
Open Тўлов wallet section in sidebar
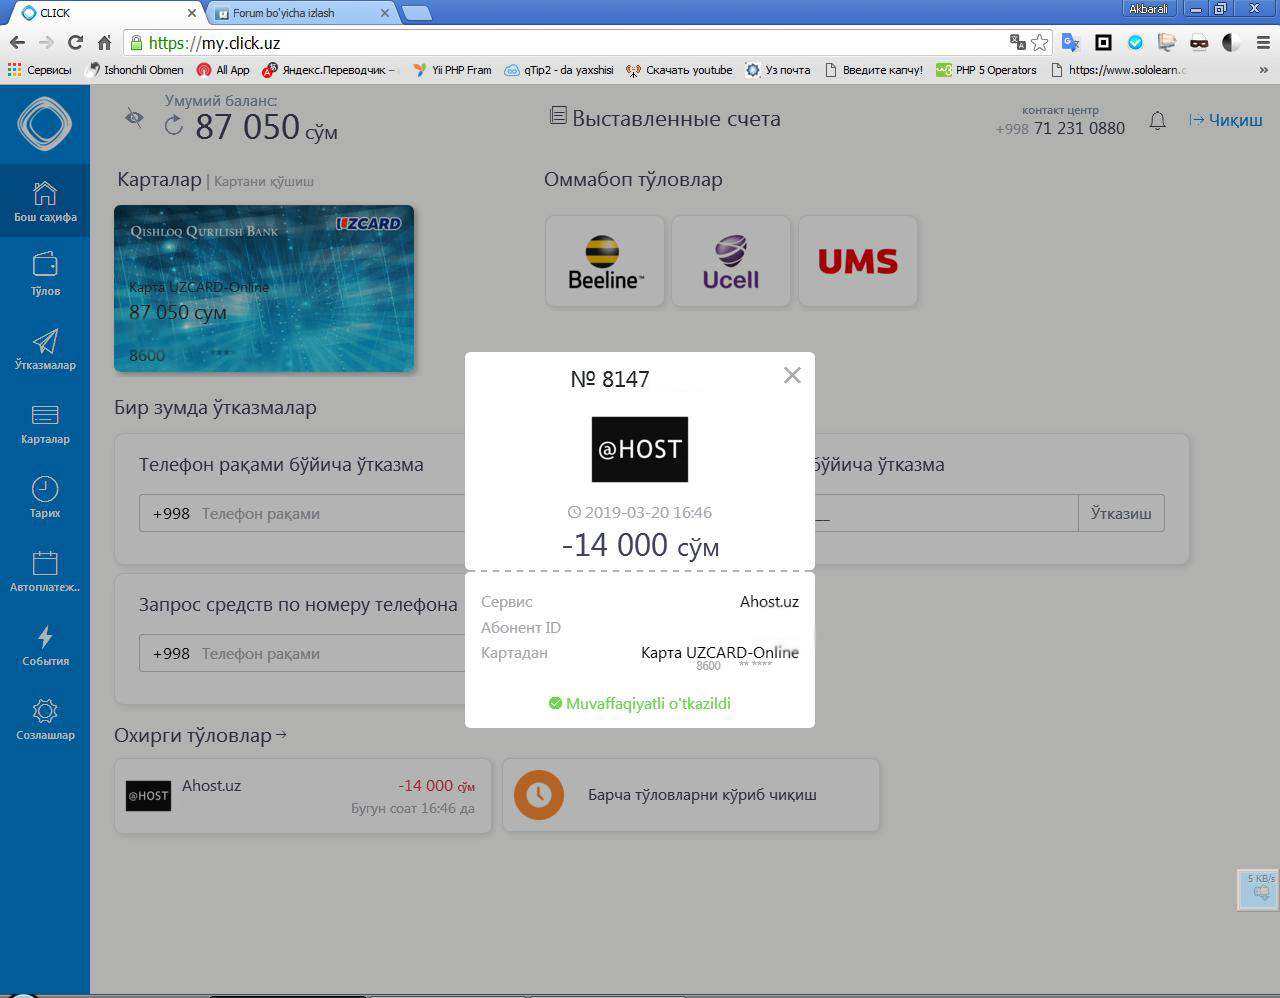pyautogui.click(x=45, y=273)
